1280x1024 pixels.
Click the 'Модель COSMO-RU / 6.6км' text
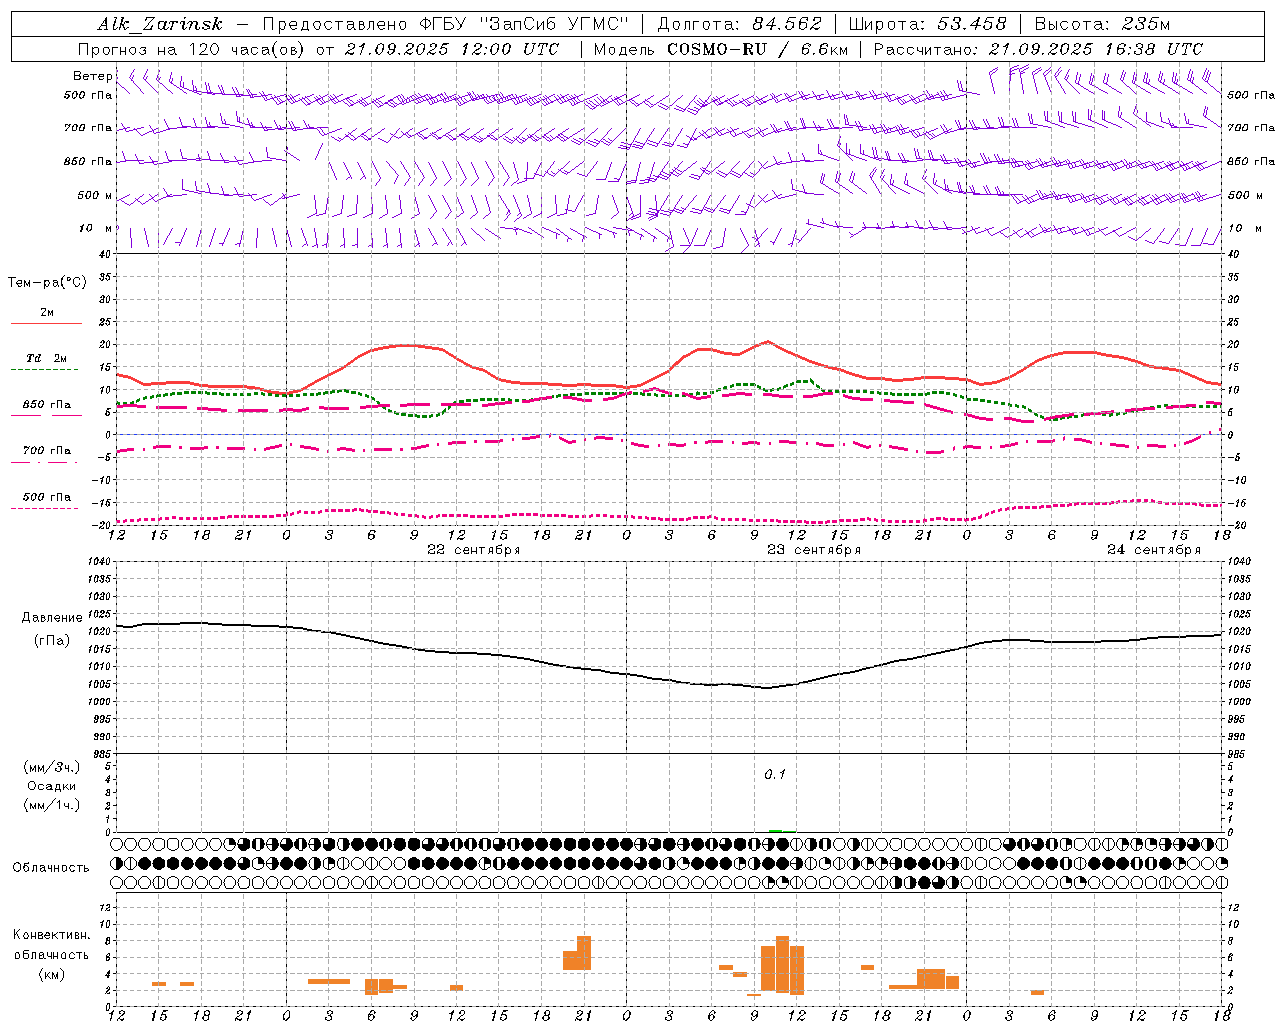tap(721, 49)
